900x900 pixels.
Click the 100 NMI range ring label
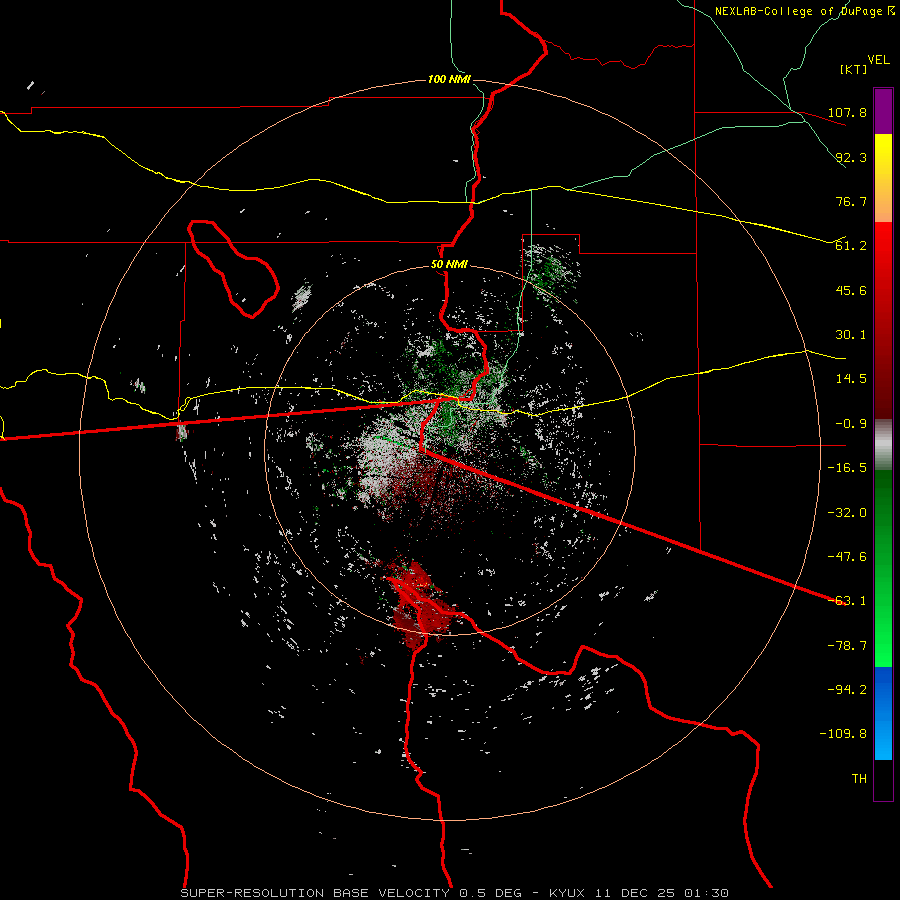[x=449, y=79]
